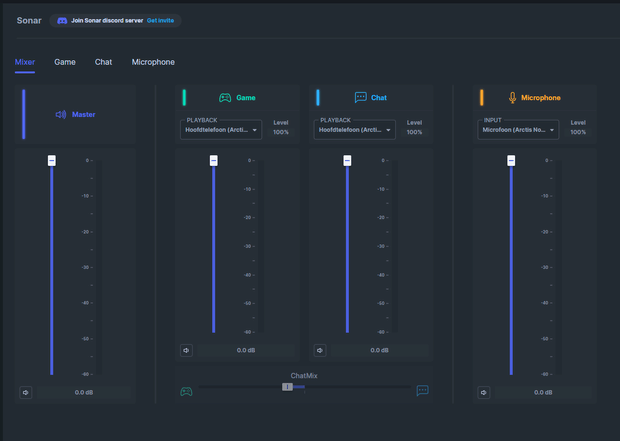Open the Microphone input device dropdown
The width and height of the screenshot is (620, 441).
pos(518,130)
